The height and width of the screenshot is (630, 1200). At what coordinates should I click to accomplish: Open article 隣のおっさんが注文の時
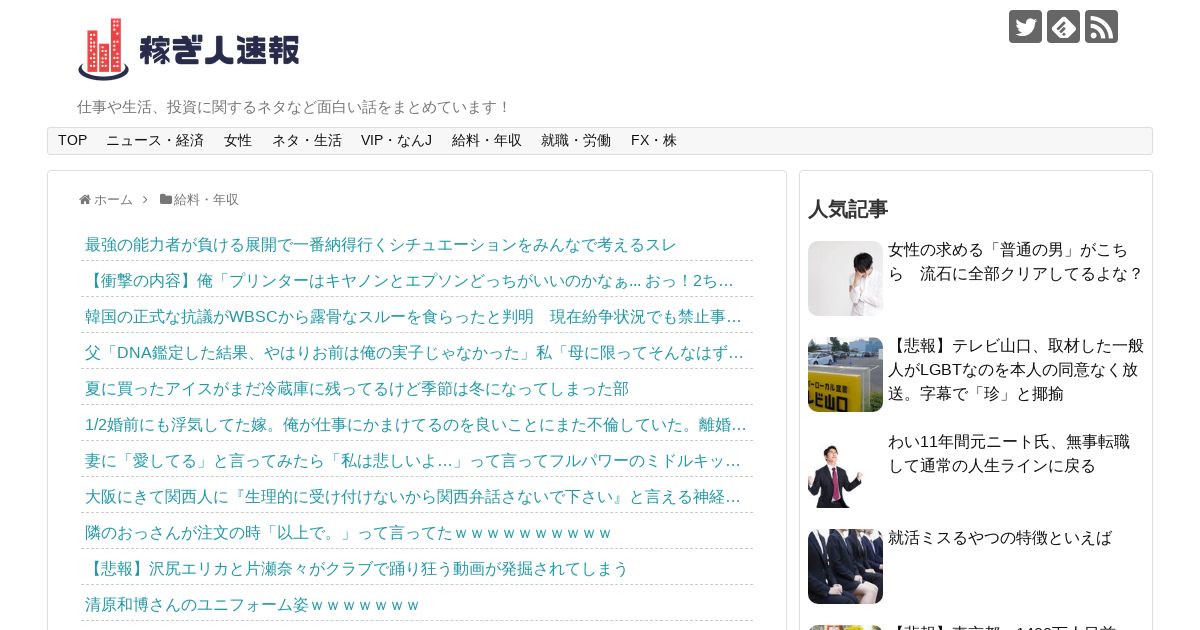348,532
